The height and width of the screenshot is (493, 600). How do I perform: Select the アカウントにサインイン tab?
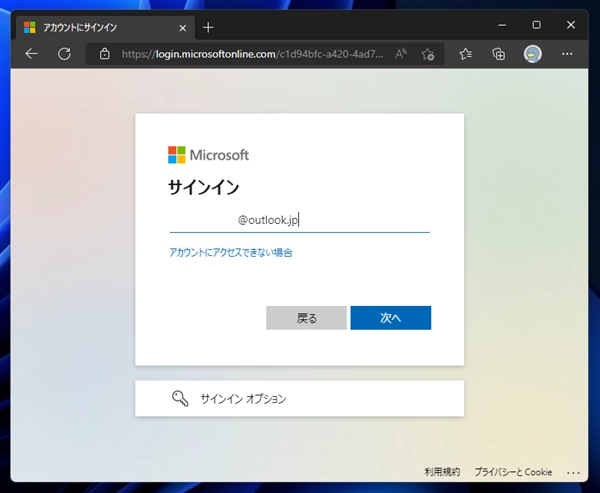point(105,28)
